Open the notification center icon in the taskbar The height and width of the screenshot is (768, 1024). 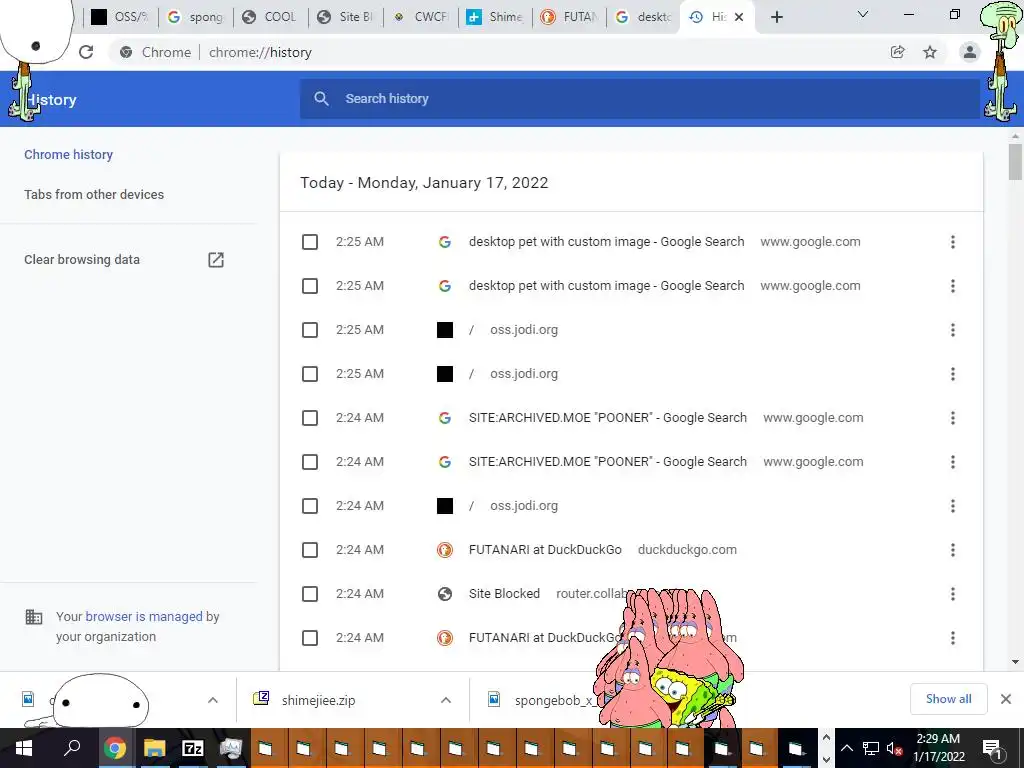[x=992, y=748]
